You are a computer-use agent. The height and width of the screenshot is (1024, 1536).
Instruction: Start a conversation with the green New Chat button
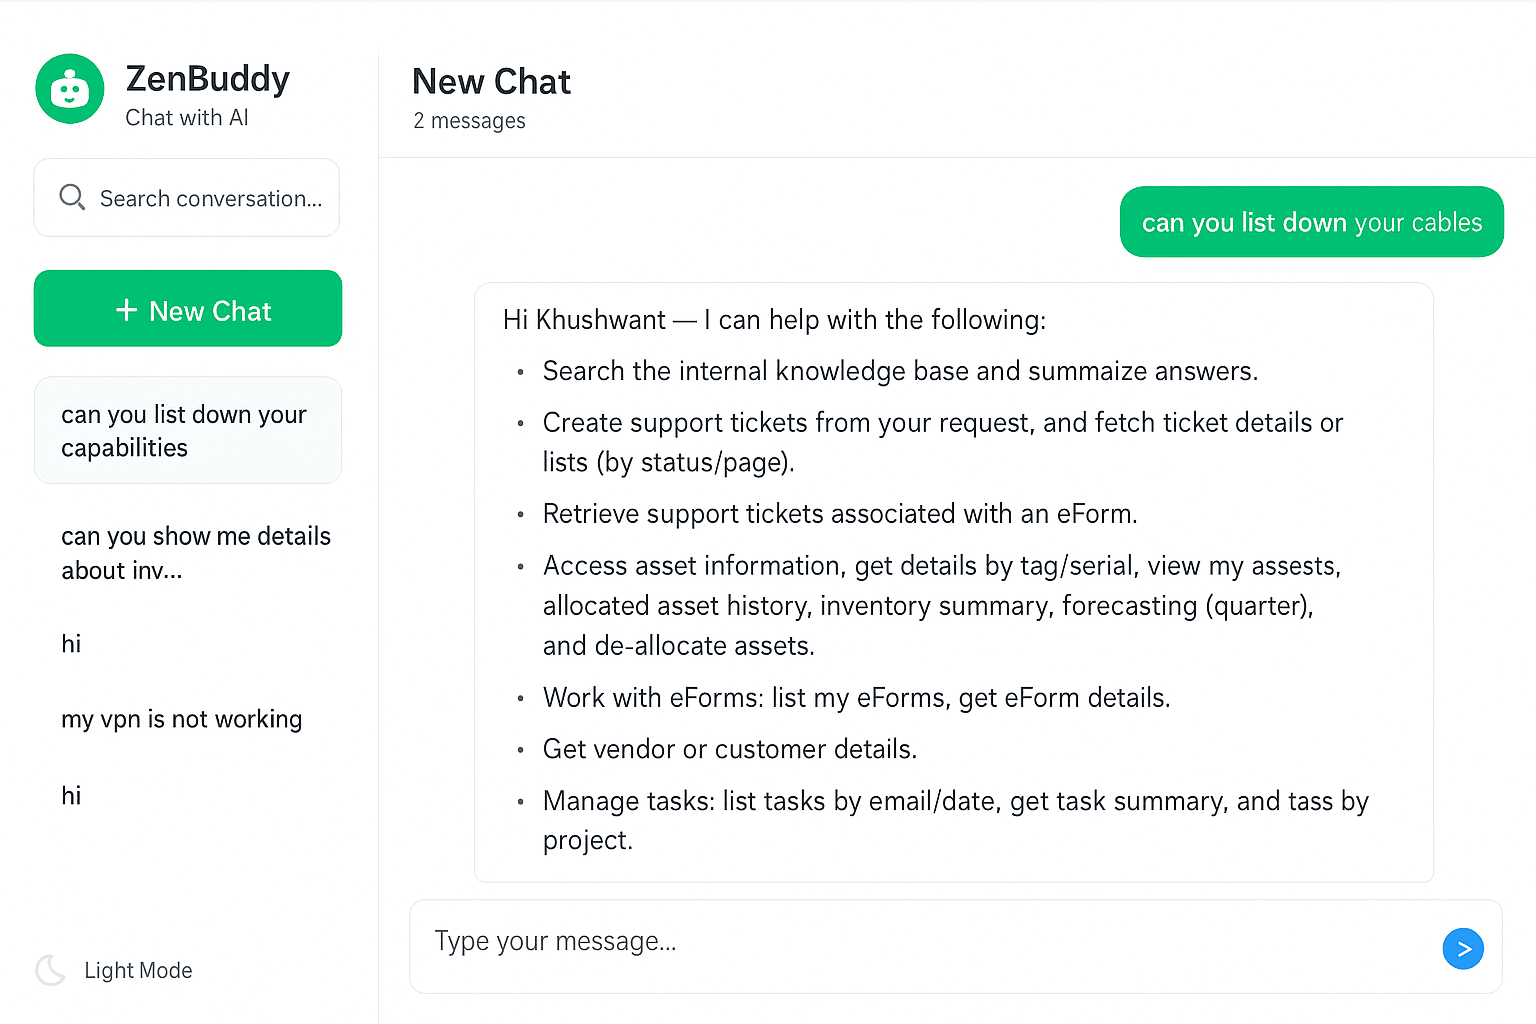188,309
